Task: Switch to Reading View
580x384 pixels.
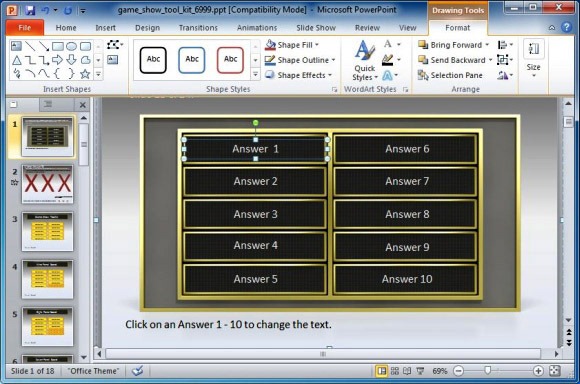Action: pos(407,371)
